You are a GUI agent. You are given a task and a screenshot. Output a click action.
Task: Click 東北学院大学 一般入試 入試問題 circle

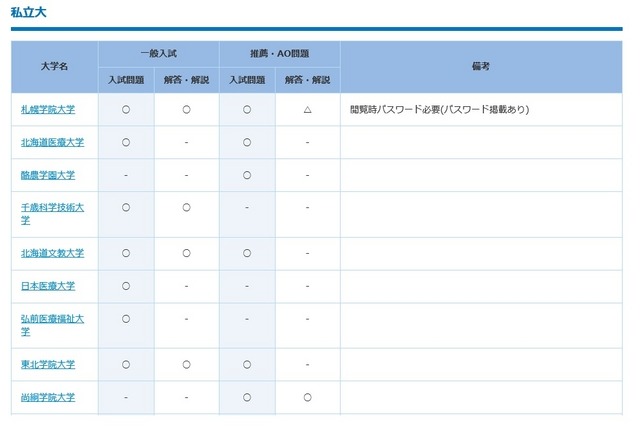click(126, 364)
